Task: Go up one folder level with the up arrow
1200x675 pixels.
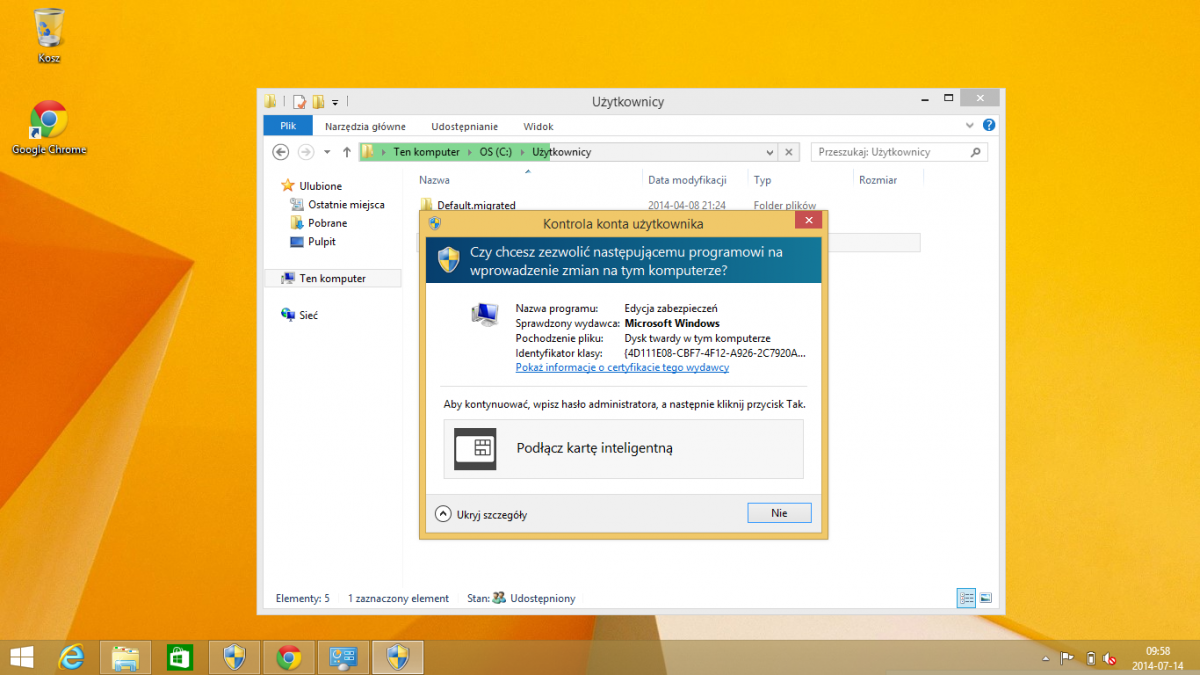Action: 347,152
